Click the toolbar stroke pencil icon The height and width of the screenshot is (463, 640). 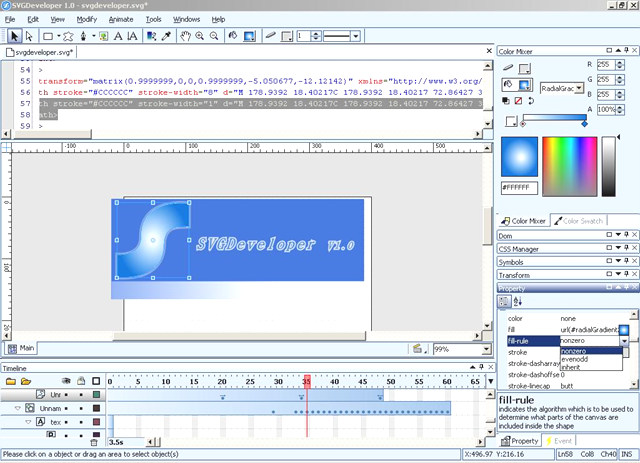tap(271, 36)
